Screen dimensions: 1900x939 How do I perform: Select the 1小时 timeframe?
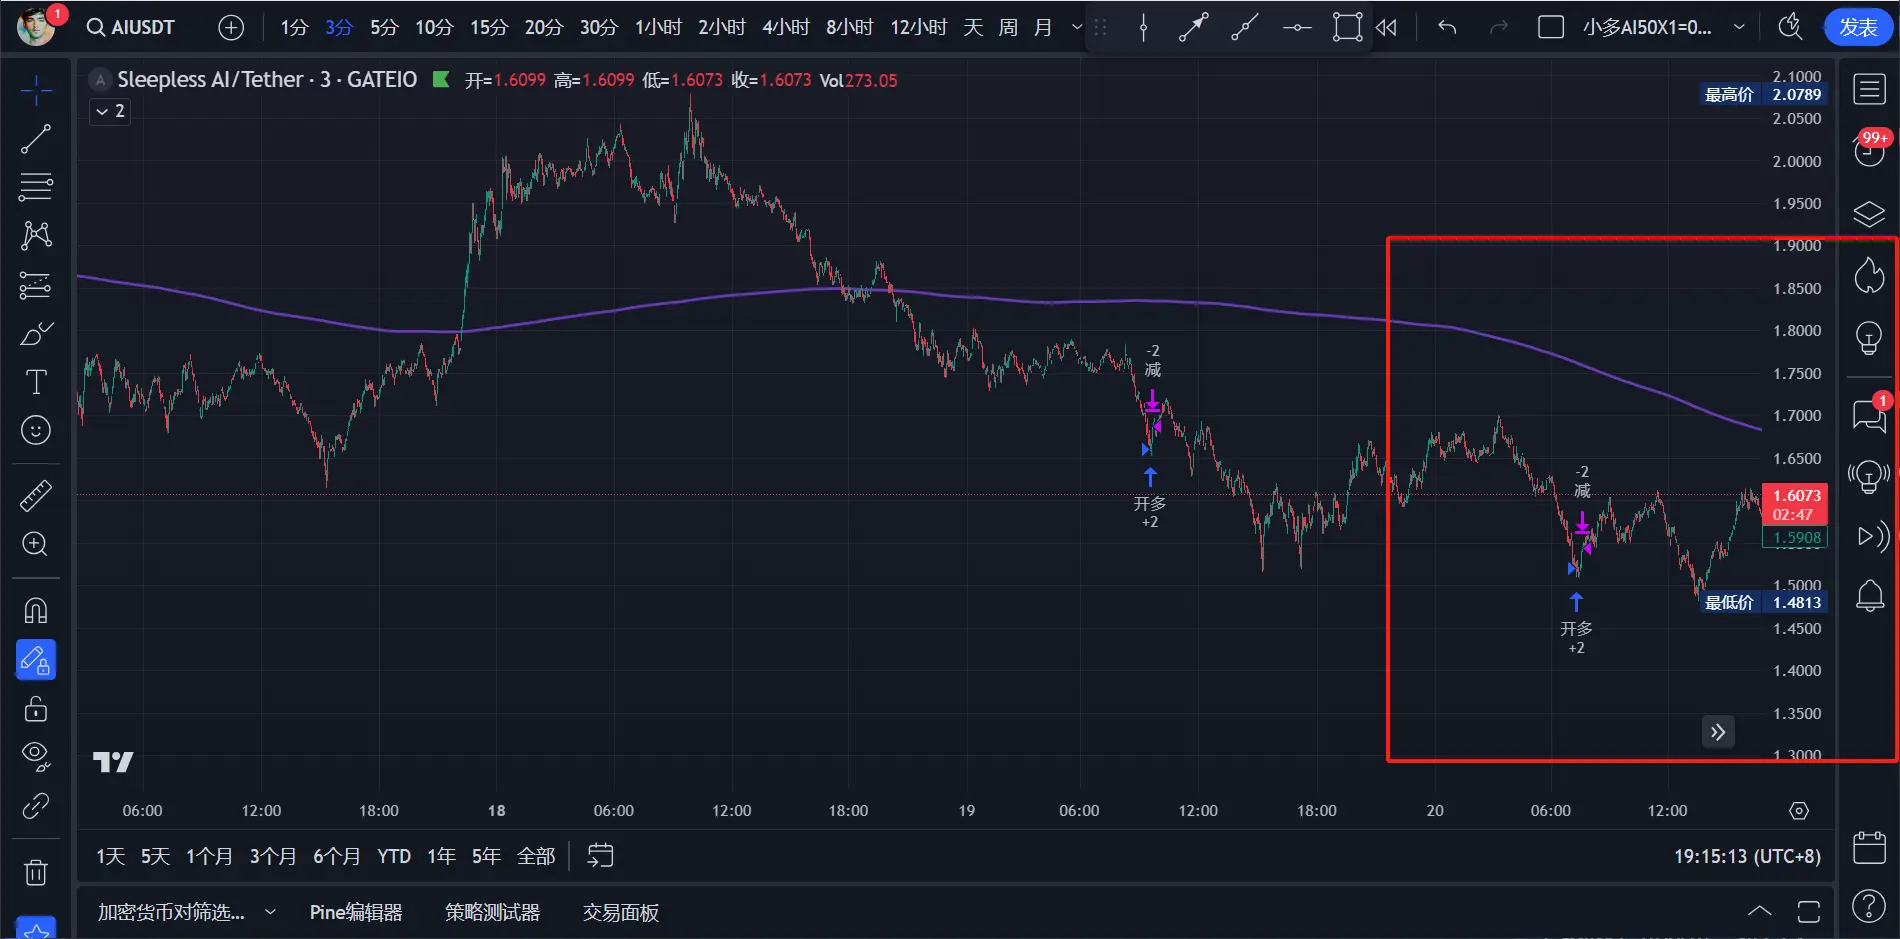(658, 27)
